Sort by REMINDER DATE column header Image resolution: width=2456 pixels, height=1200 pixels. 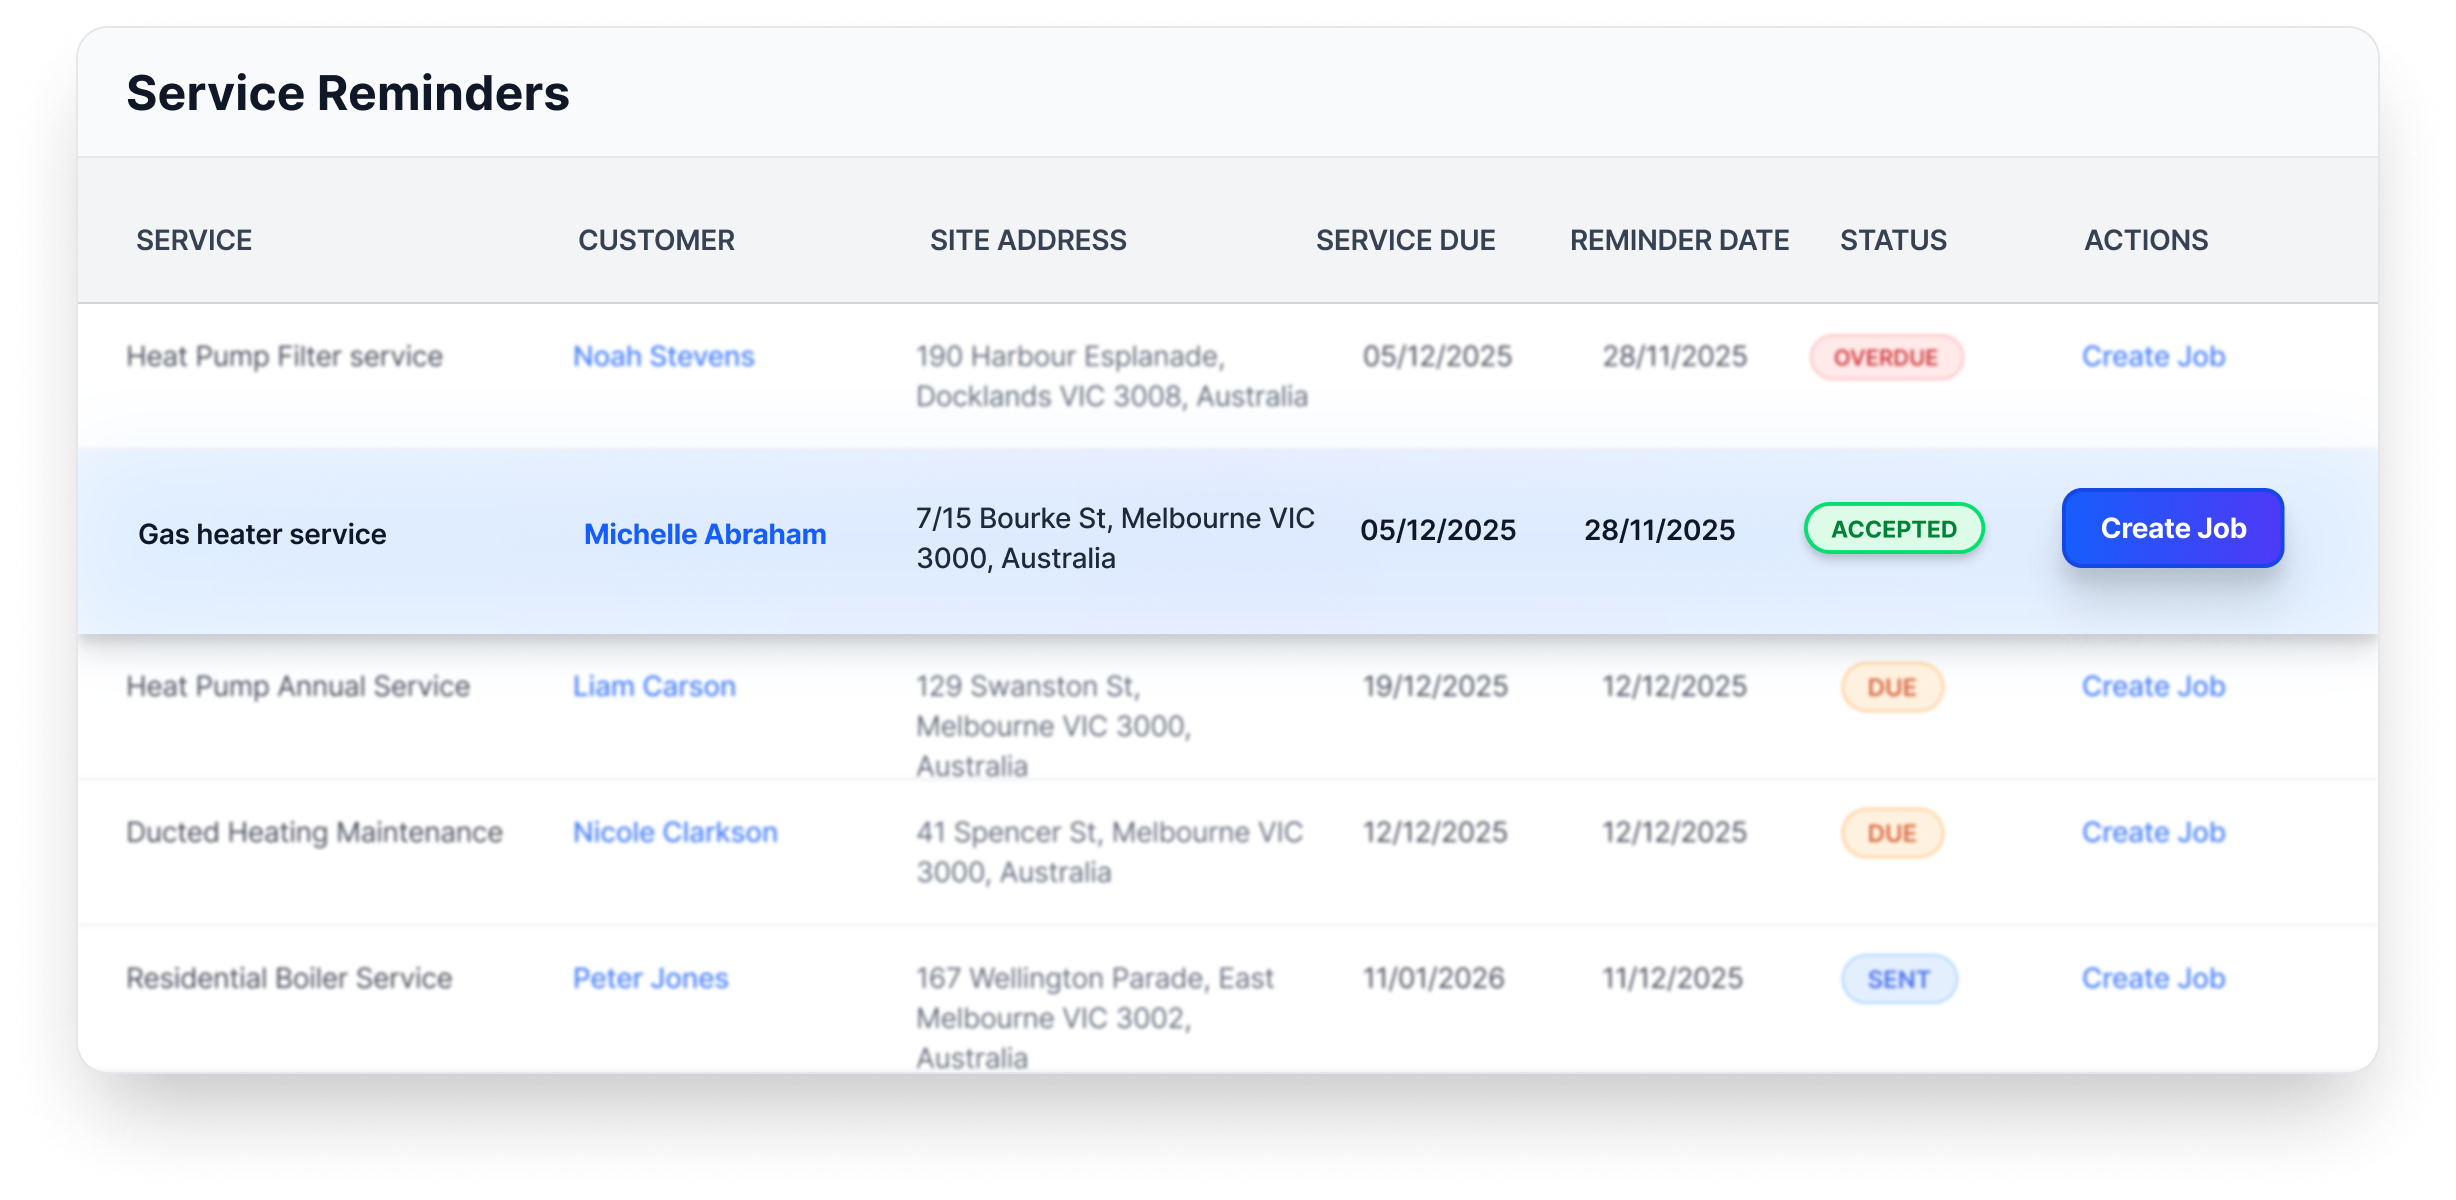coord(1679,240)
